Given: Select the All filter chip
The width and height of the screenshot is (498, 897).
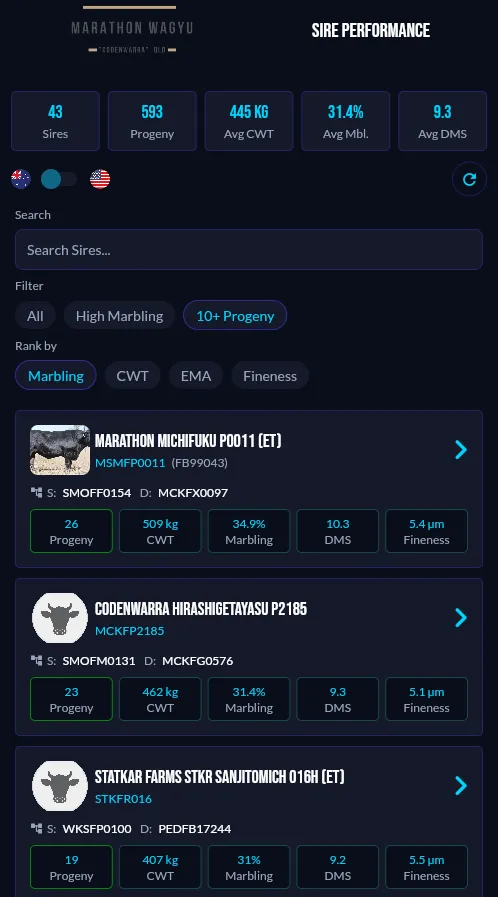Looking at the screenshot, I should tap(35, 316).
